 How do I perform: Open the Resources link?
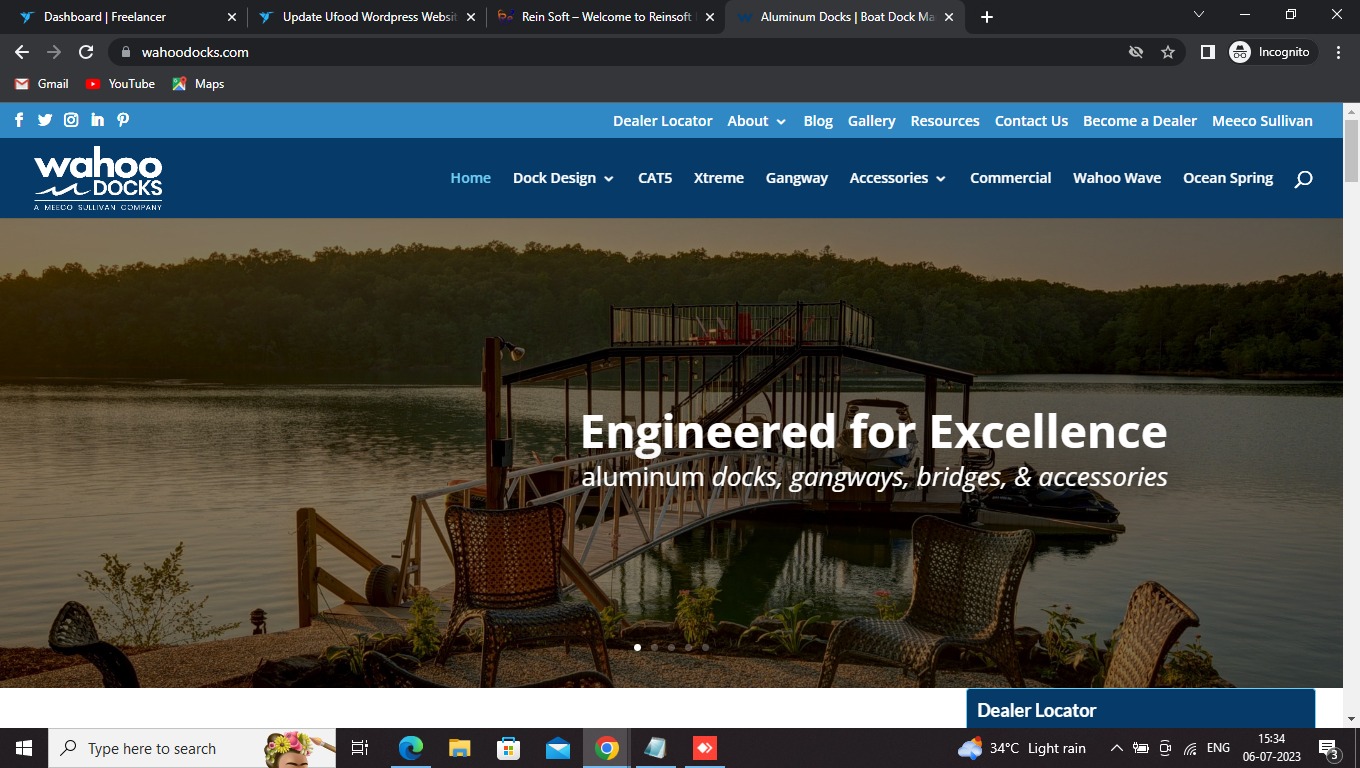[x=945, y=121]
